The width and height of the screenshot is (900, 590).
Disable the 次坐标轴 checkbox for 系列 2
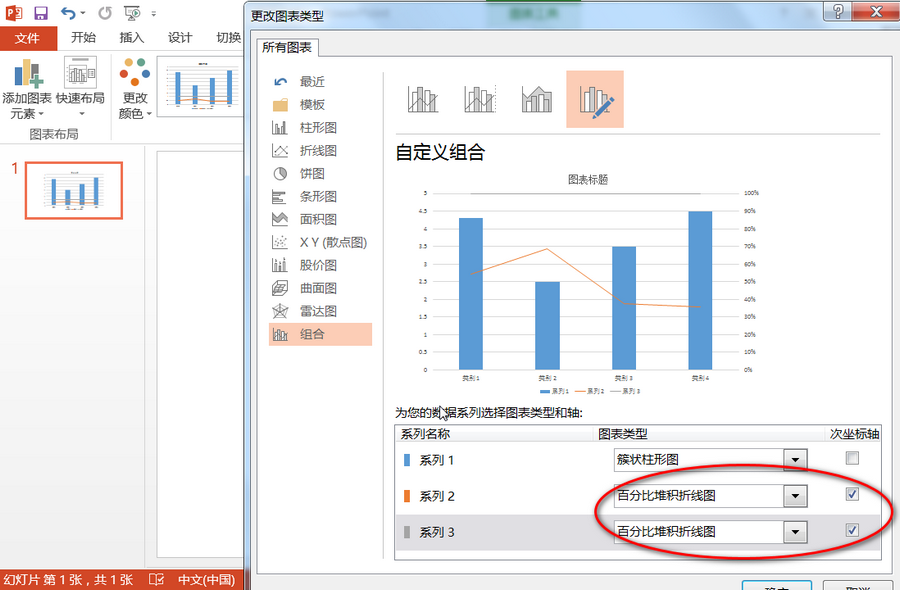(853, 495)
